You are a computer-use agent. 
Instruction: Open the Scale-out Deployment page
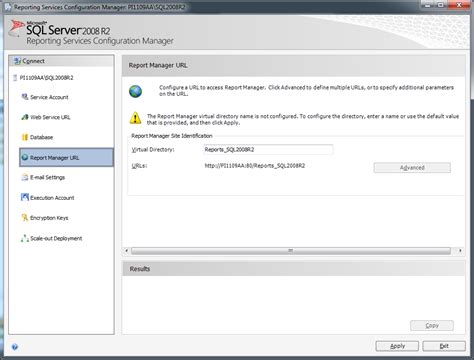point(56,238)
